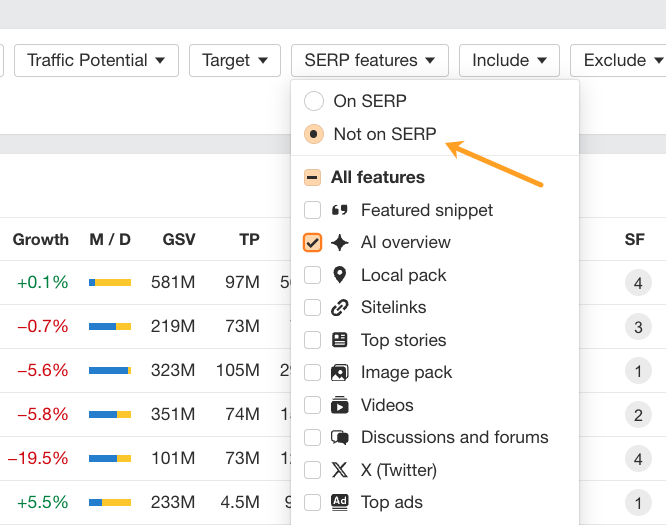Click the mobile/desktop bar in the 233M row
Viewport: 666px width, 525px height.
click(x=110, y=502)
